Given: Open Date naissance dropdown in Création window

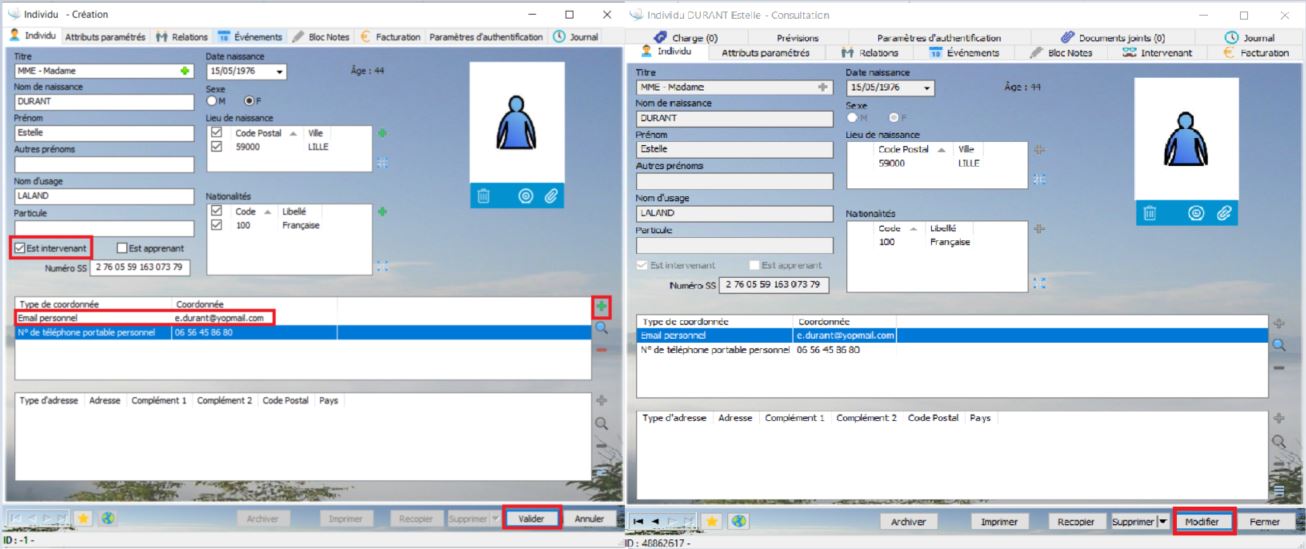Looking at the screenshot, I should [279, 72].
